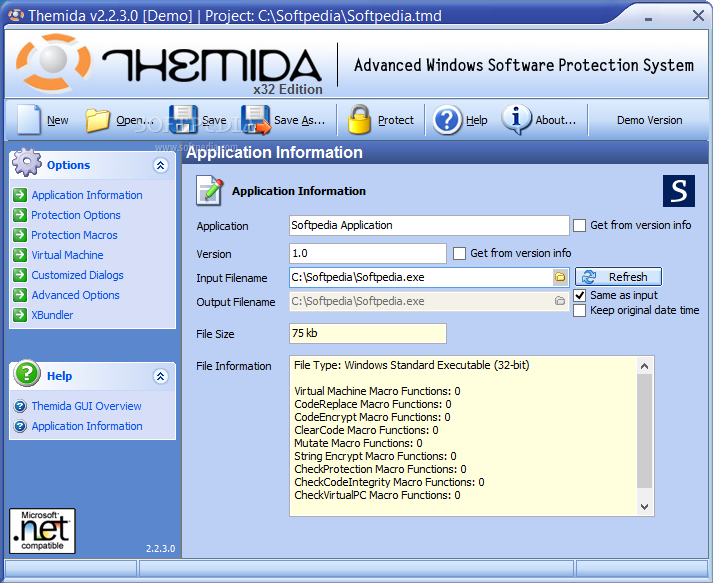
Task: Click Demo Version label in toolbar
Action: [649, 120]
